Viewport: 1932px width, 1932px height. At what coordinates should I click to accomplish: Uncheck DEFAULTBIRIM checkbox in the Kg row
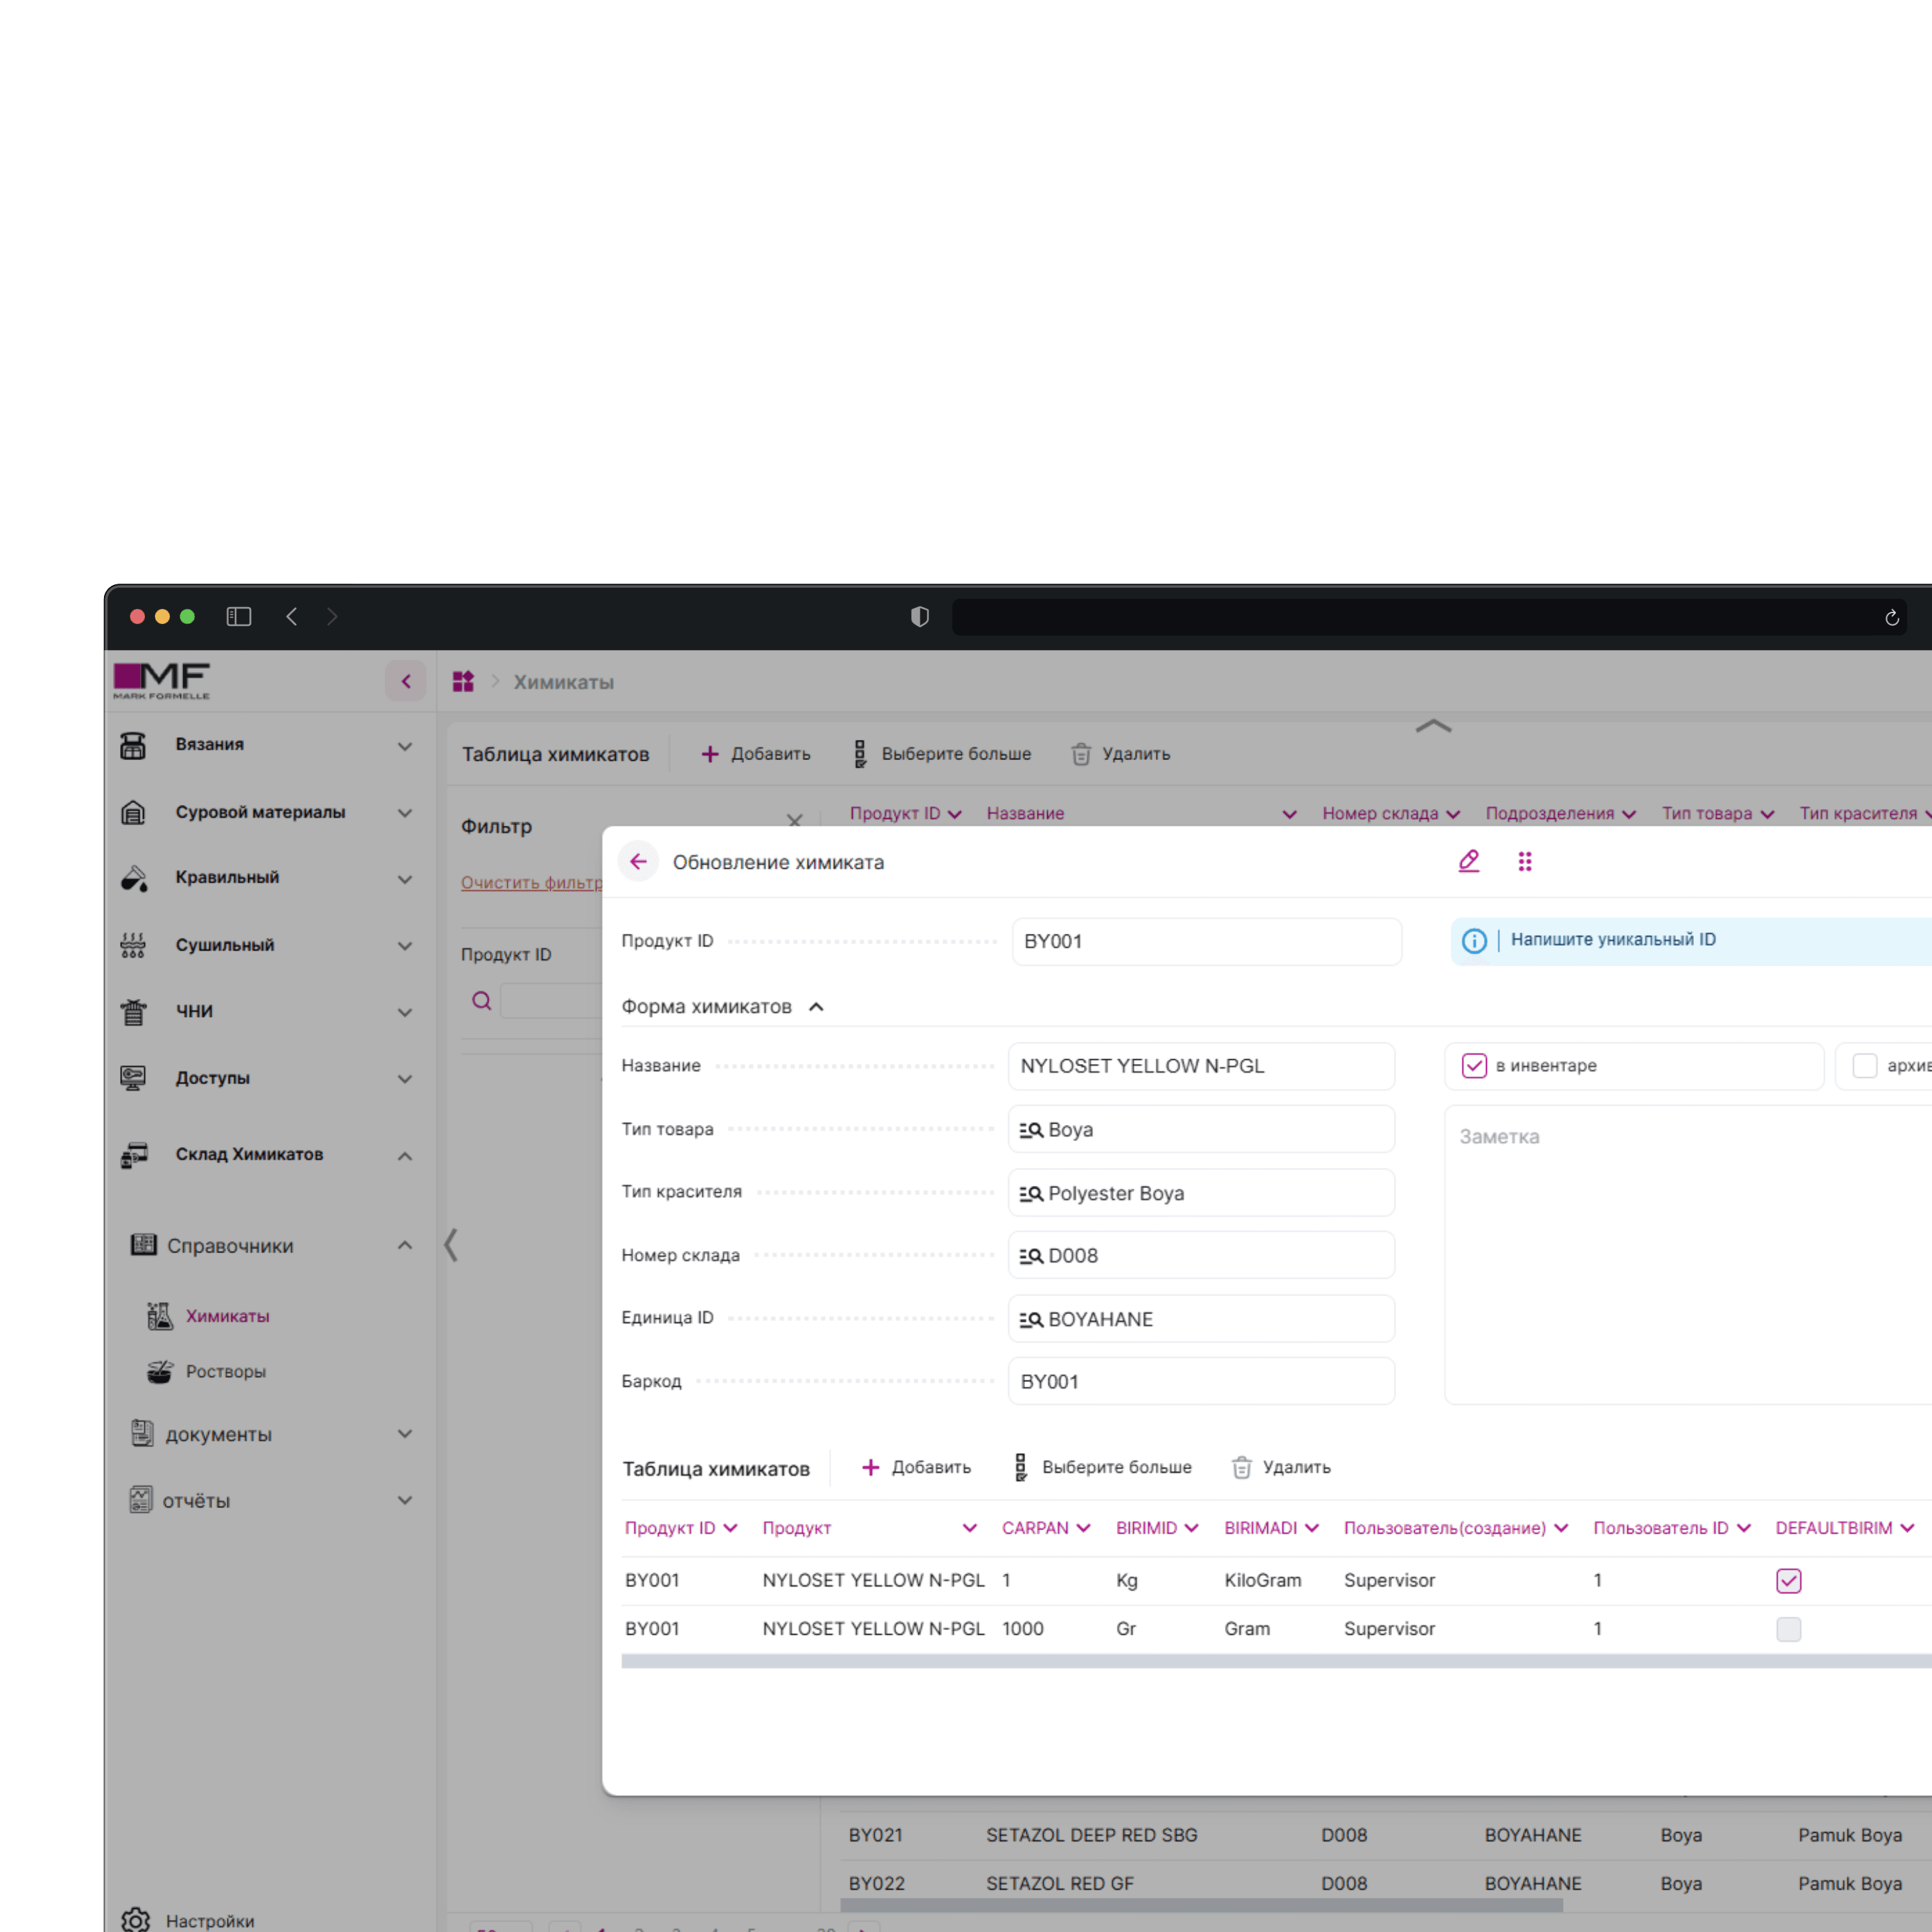click(1789, 1581)
